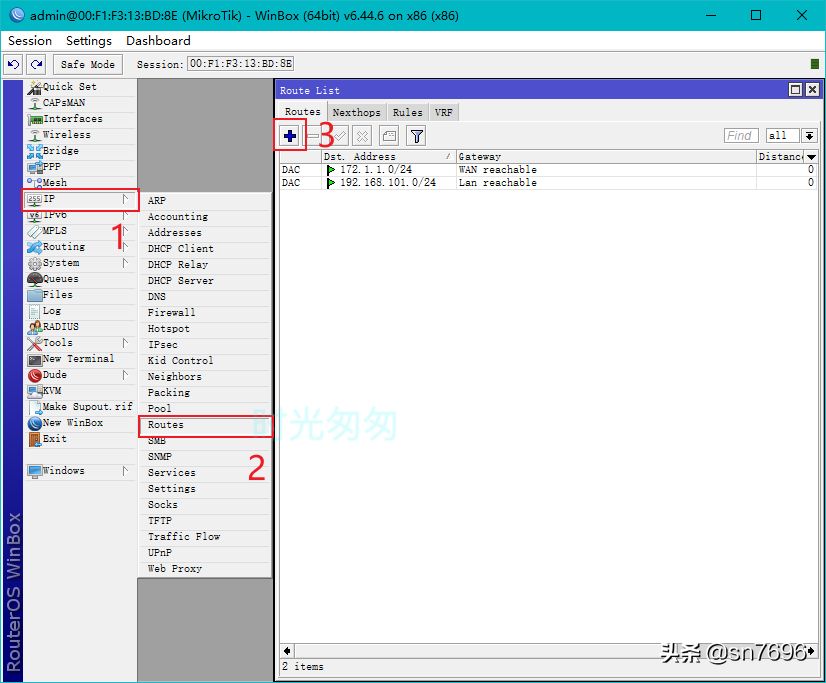
Task: Open Wireless from the sidebar
Action: pyautogui.click(x=81, y=135)
